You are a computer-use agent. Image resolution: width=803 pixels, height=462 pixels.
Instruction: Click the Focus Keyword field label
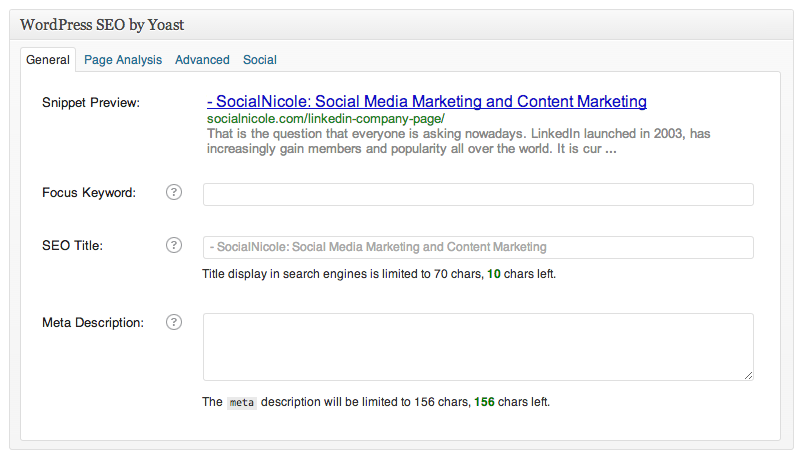click(x=89, y=193)
